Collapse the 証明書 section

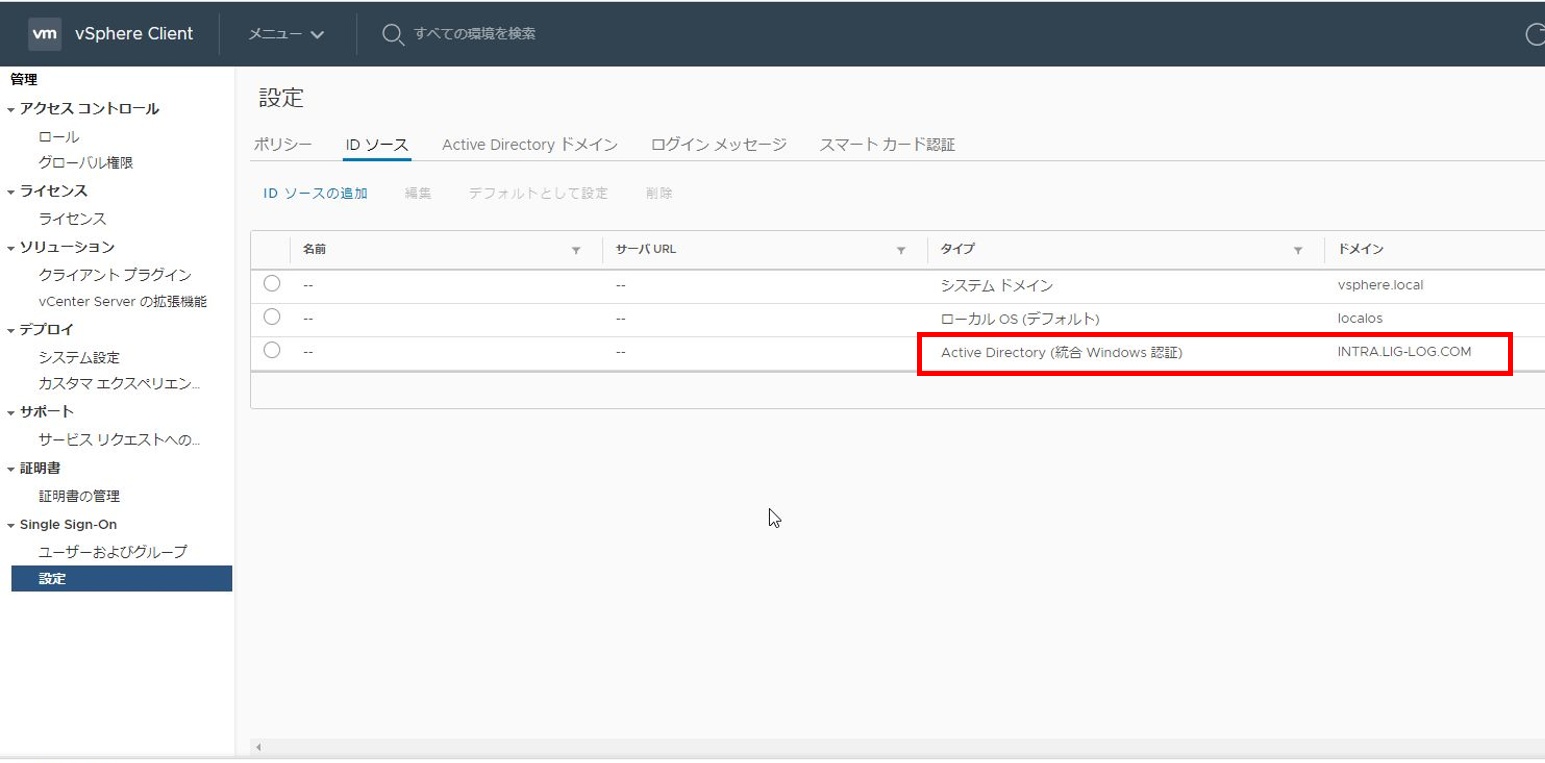pos(11,468)
